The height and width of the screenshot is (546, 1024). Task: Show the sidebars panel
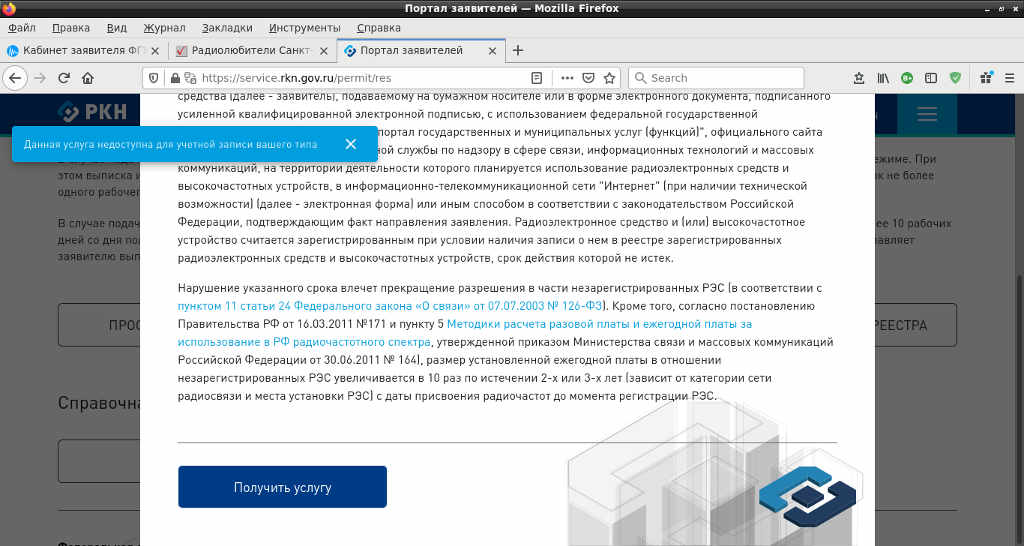(x=931, y=78)
